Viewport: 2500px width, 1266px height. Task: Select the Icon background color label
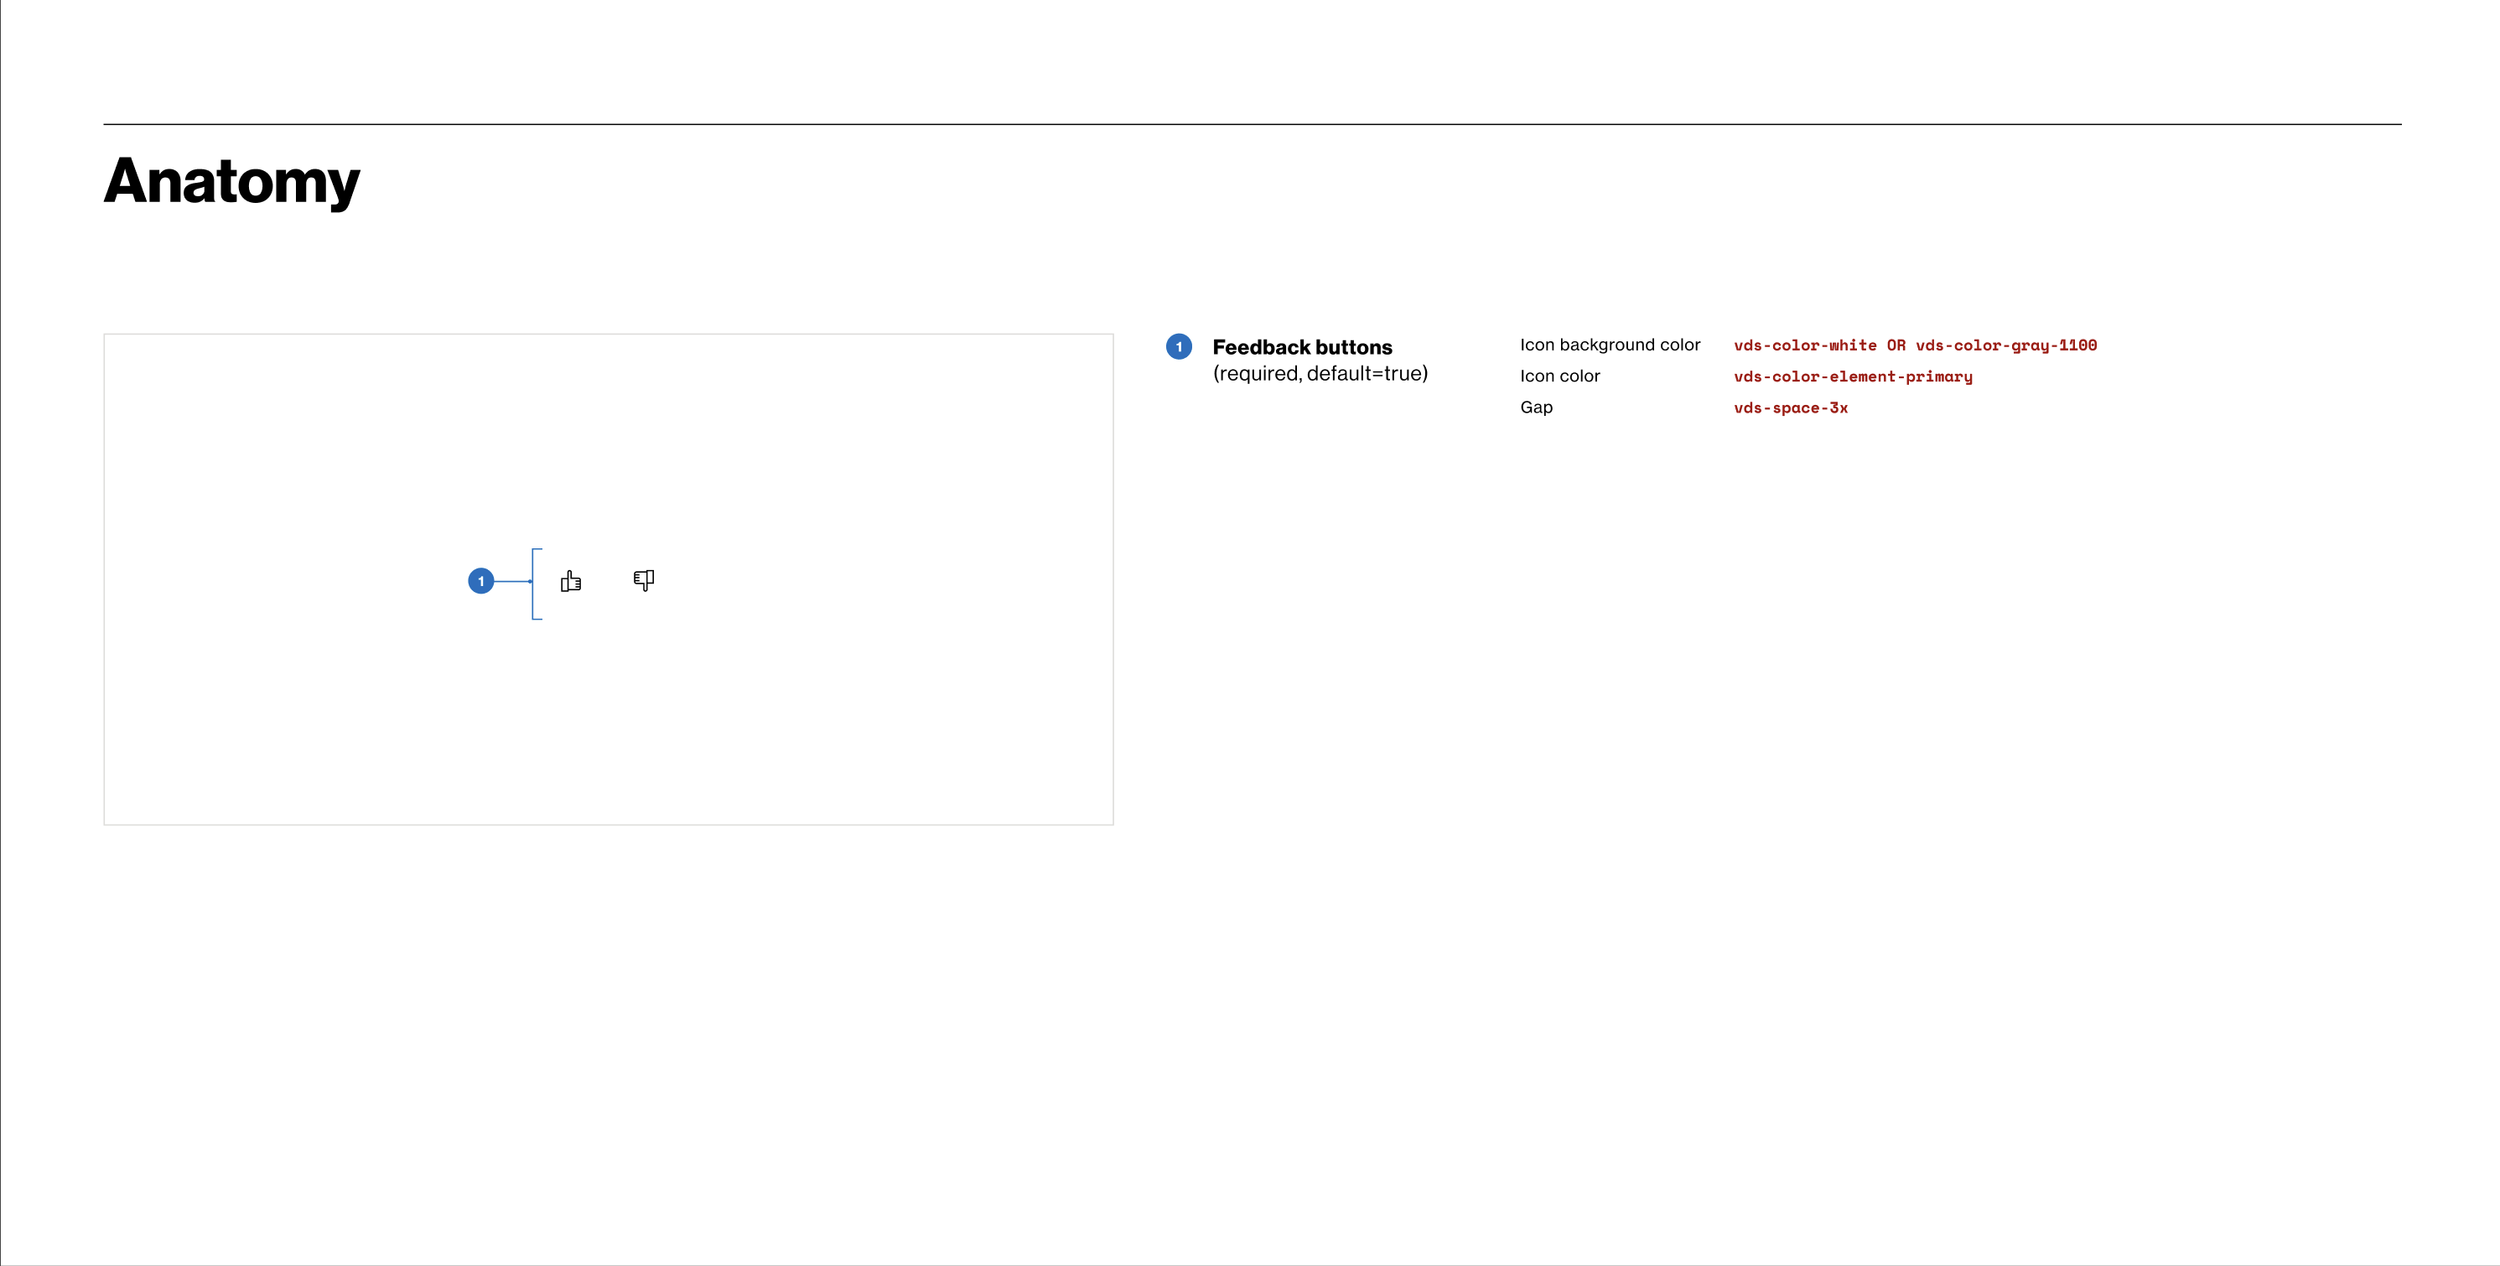tap(1610, 345)
